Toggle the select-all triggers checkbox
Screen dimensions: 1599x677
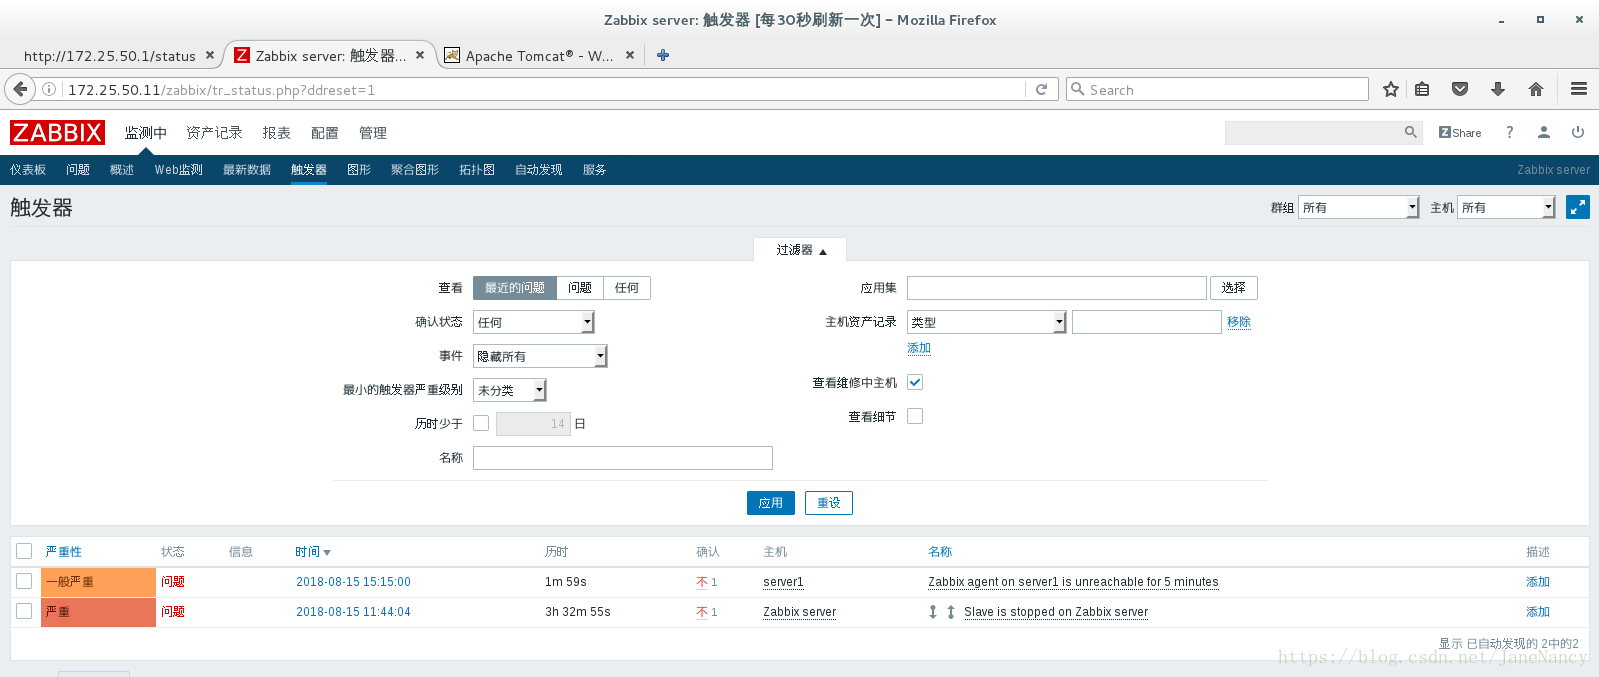[24, 551]
